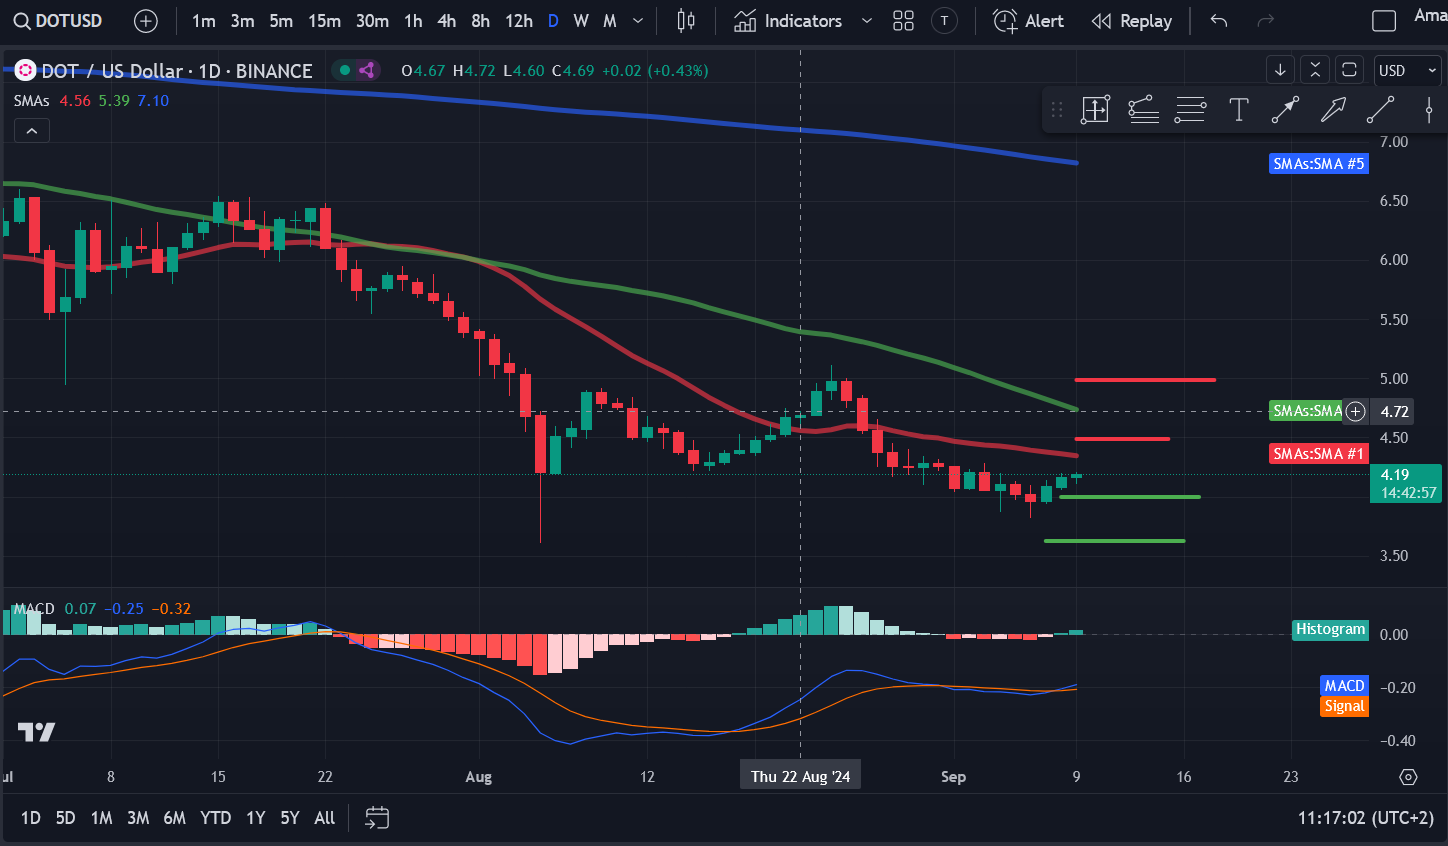Set range to YTD
Image resolution: width=1448 pixels, height=846 pixels.
[215, 818]
